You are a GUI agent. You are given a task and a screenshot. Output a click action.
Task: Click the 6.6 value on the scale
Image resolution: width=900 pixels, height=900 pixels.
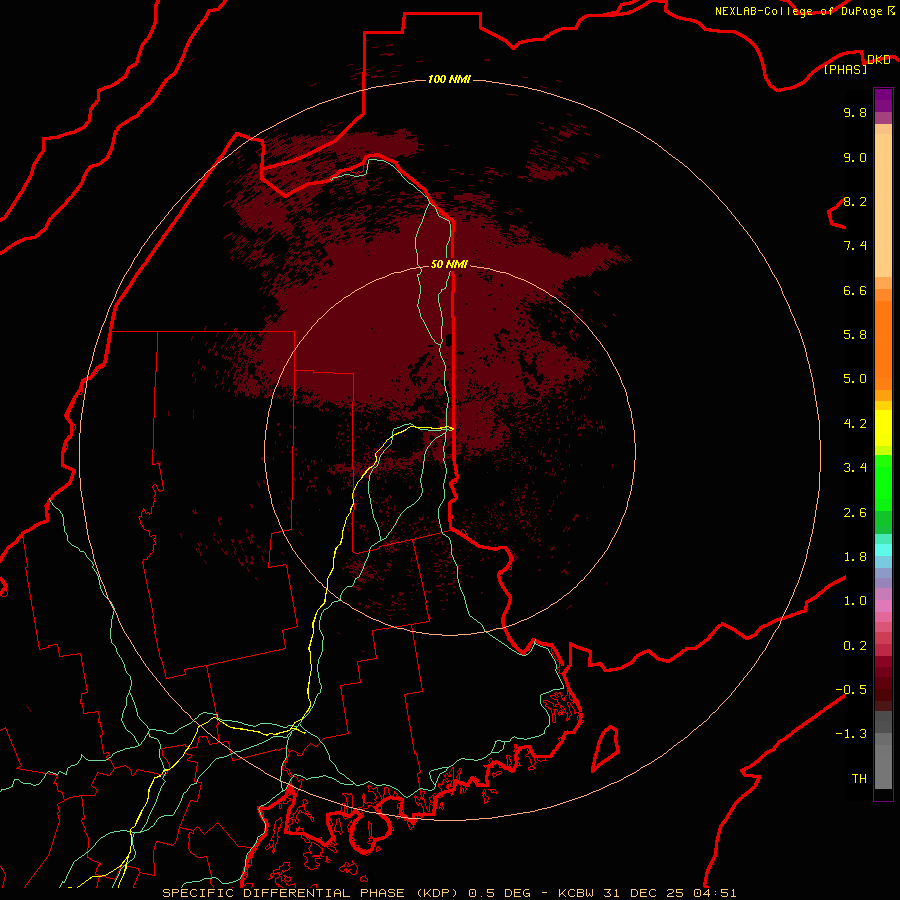pos(855,290)
